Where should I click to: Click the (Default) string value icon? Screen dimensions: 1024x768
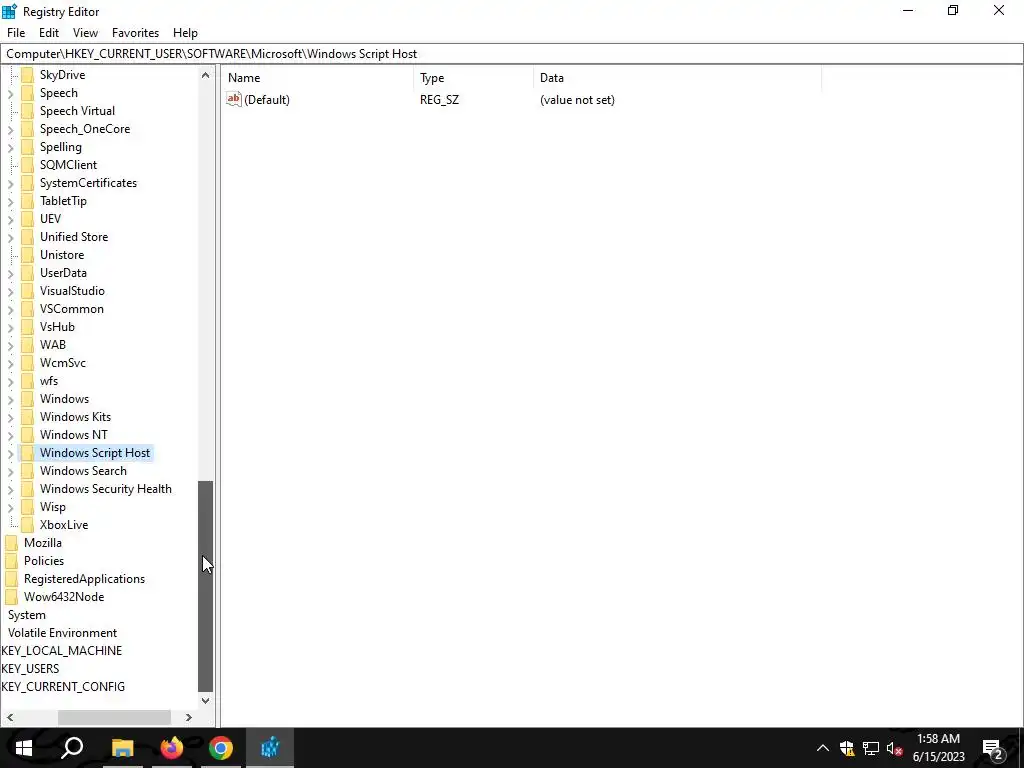[x=234, y=99]
